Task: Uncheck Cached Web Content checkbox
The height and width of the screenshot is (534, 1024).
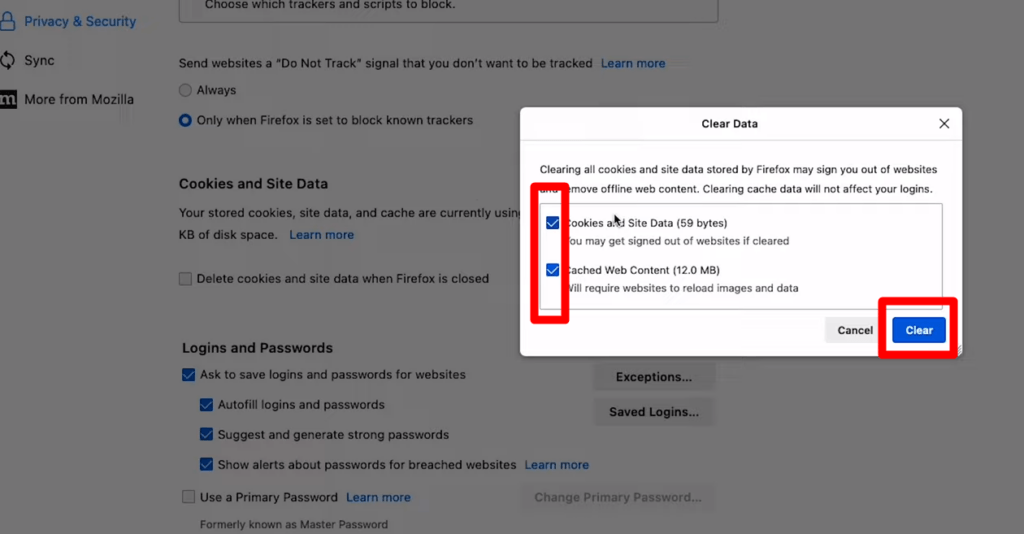Action: 552,270
